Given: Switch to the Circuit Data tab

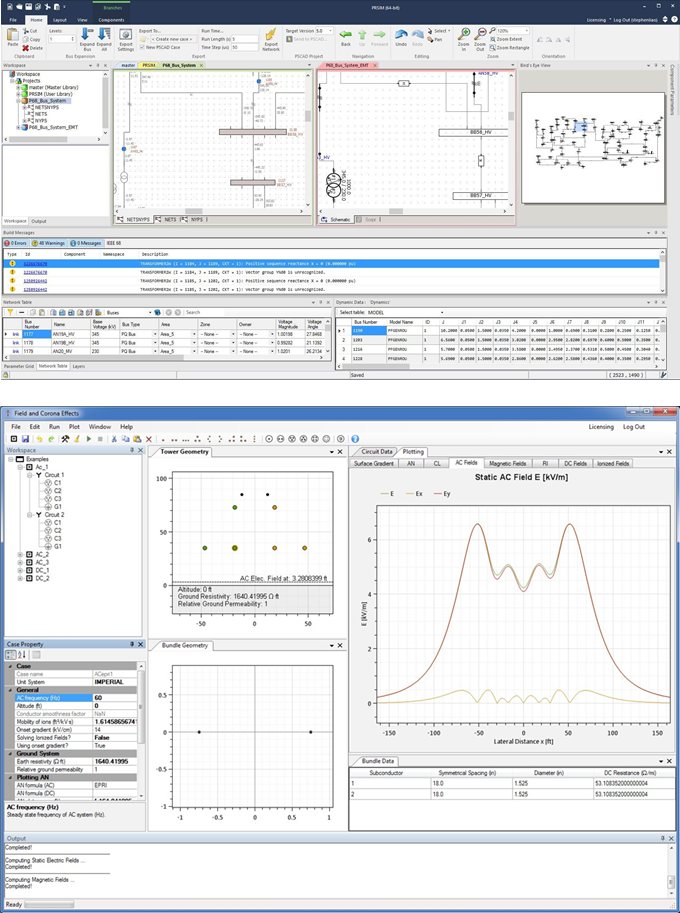Looking at the screenshot, I should (377, 452).
